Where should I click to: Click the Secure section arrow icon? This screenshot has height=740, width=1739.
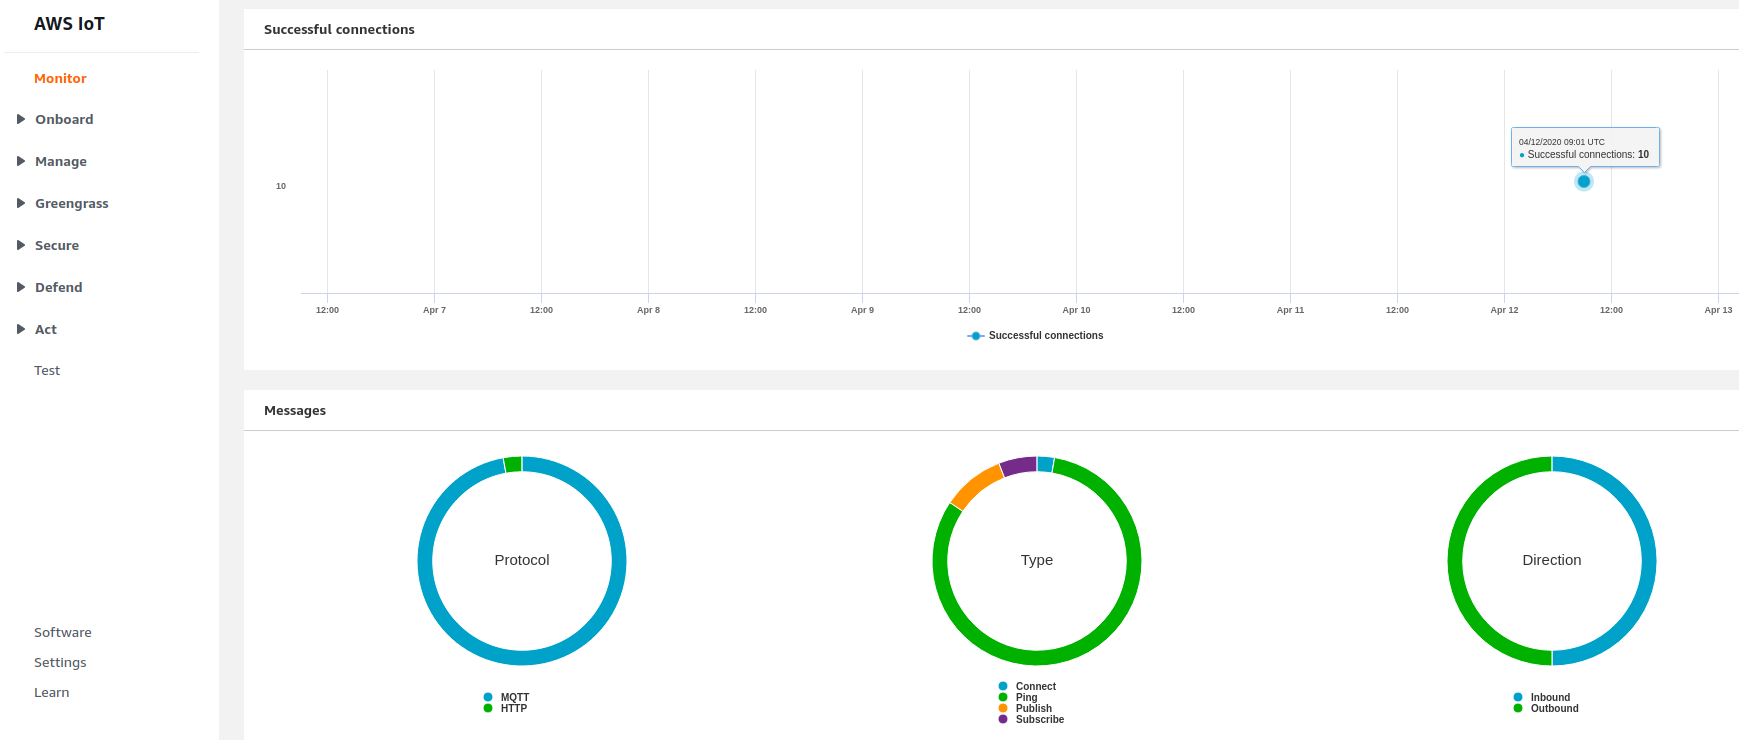click(21, 245)
